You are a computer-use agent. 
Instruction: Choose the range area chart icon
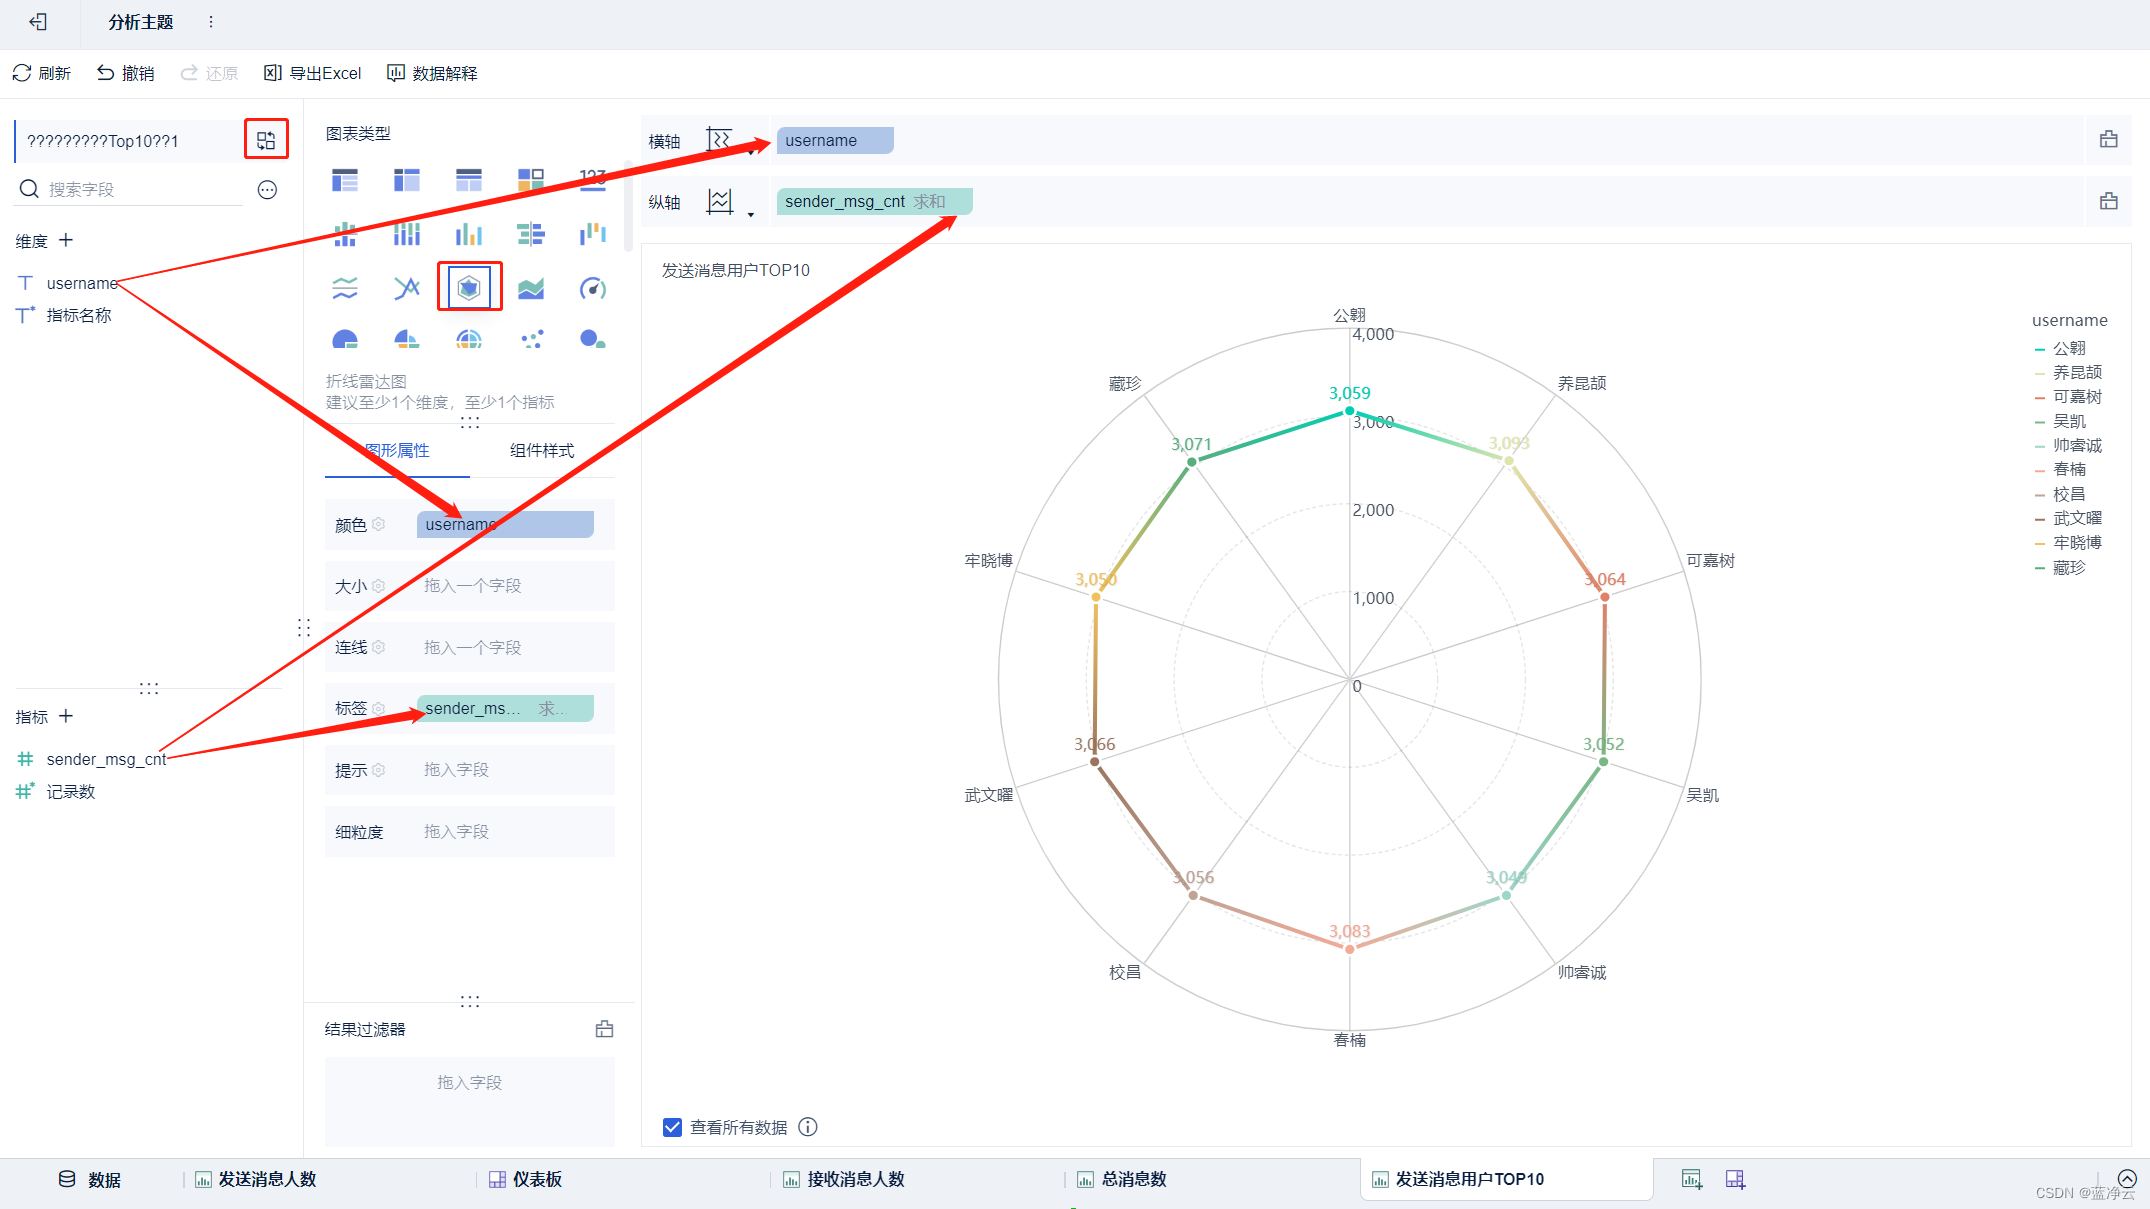tap(531, 289)
